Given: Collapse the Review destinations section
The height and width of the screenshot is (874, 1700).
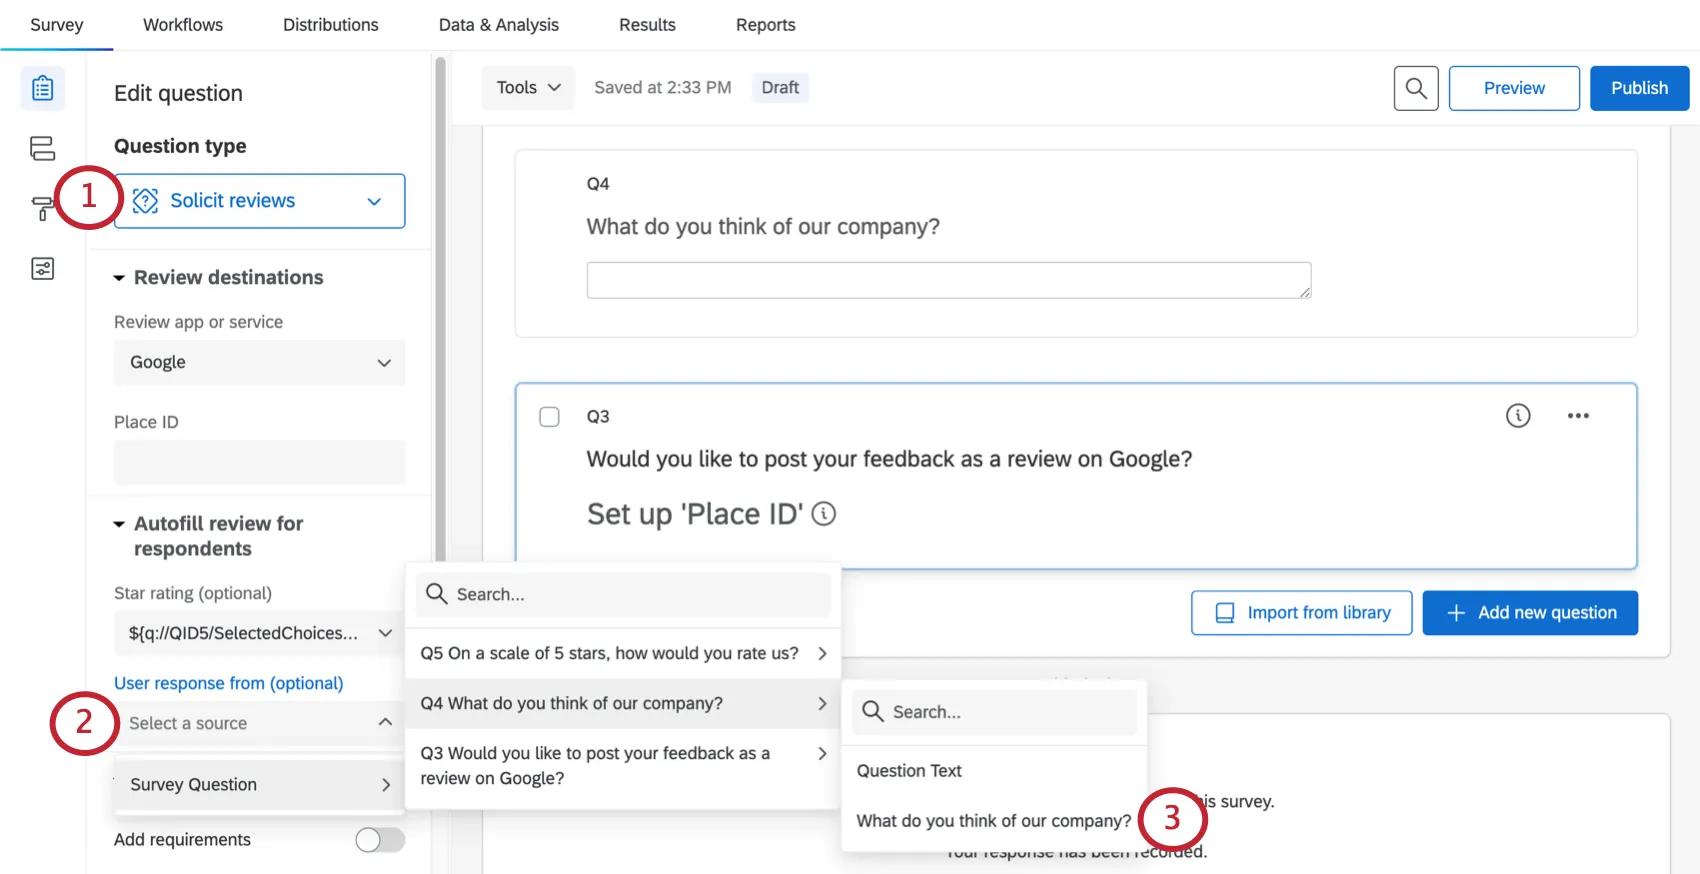Looking at the screenshot, I should (119, 278).
